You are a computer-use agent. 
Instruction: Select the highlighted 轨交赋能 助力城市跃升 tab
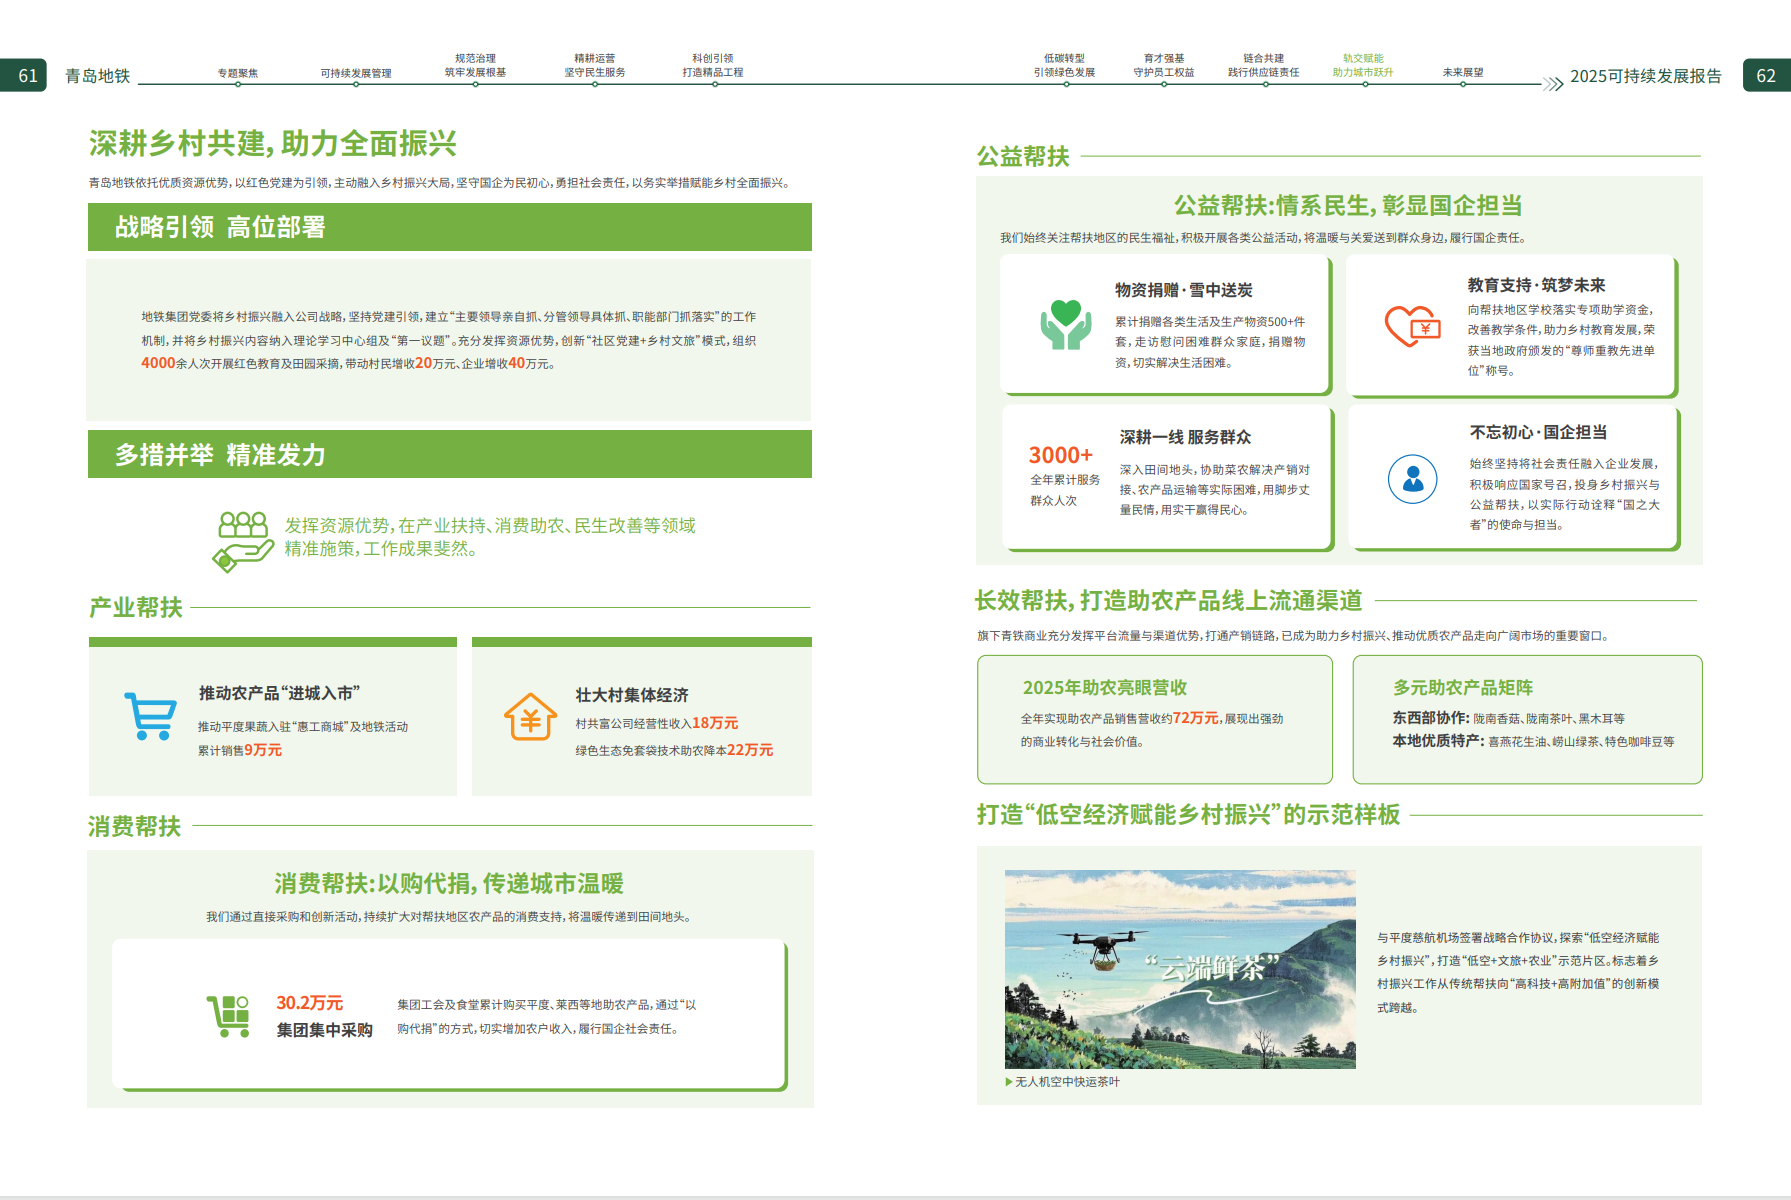[1362, 65]
